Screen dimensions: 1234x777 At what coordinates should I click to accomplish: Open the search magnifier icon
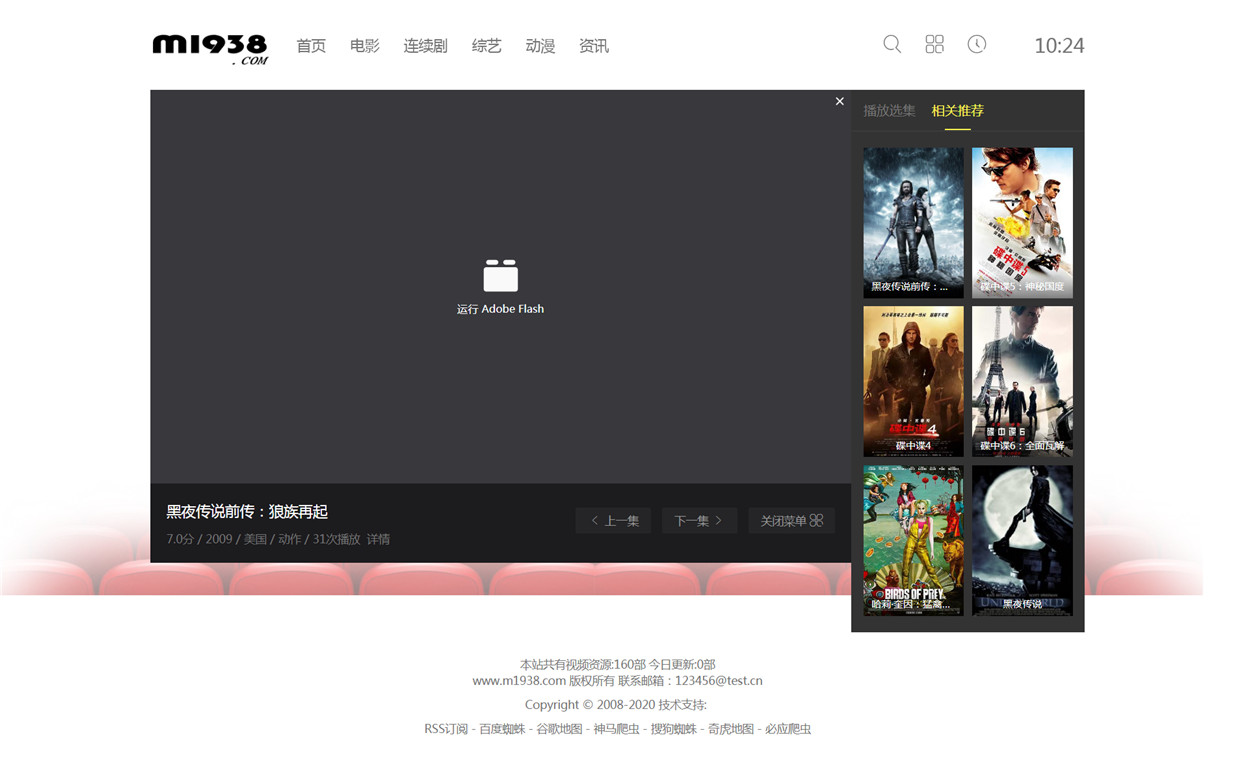[892, 44]
